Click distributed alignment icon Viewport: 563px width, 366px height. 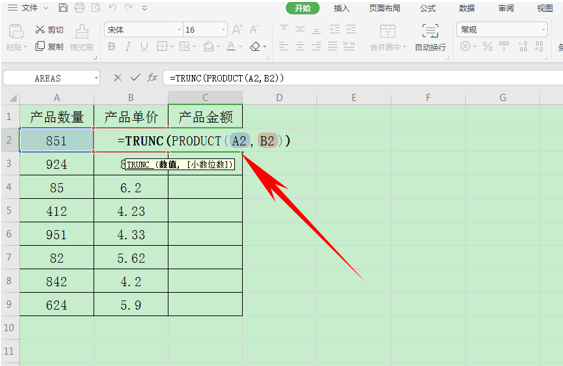coord(349,46)
